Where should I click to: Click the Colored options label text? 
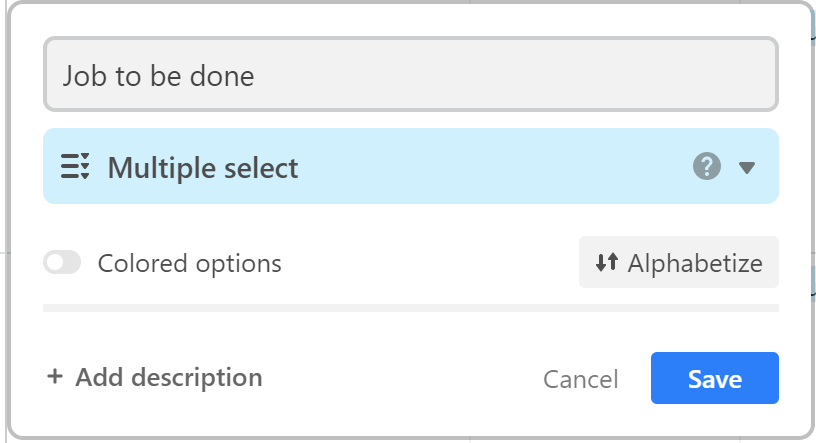189,263
